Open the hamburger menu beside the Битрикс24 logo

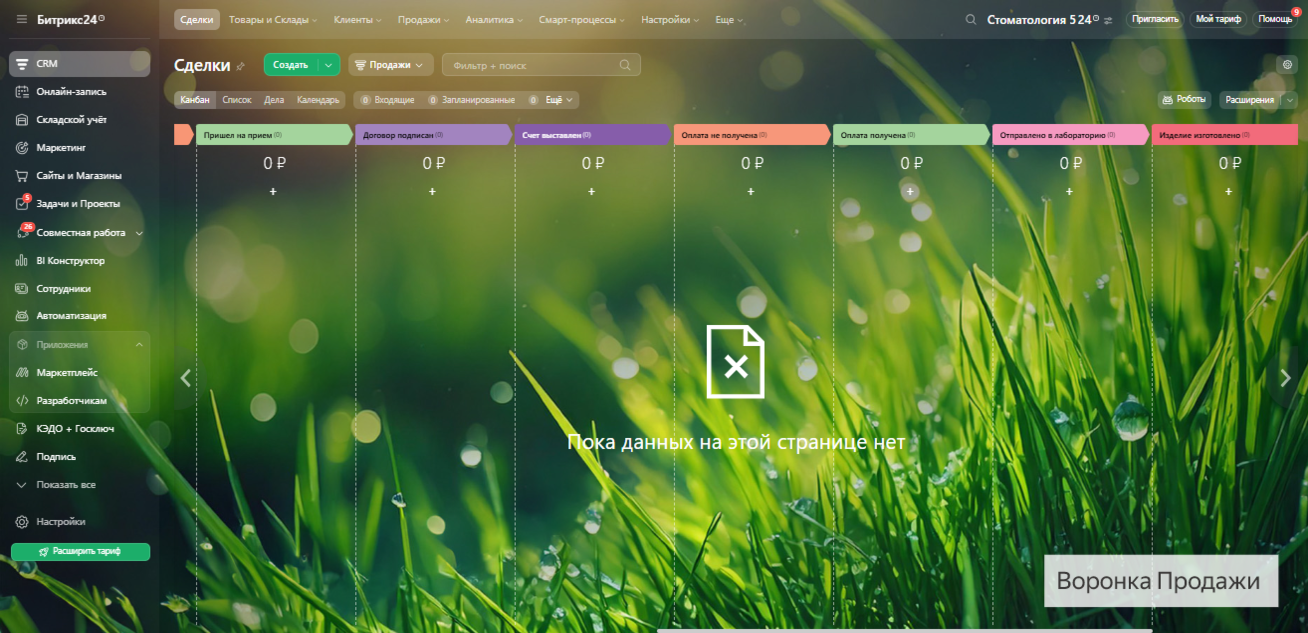22,19
